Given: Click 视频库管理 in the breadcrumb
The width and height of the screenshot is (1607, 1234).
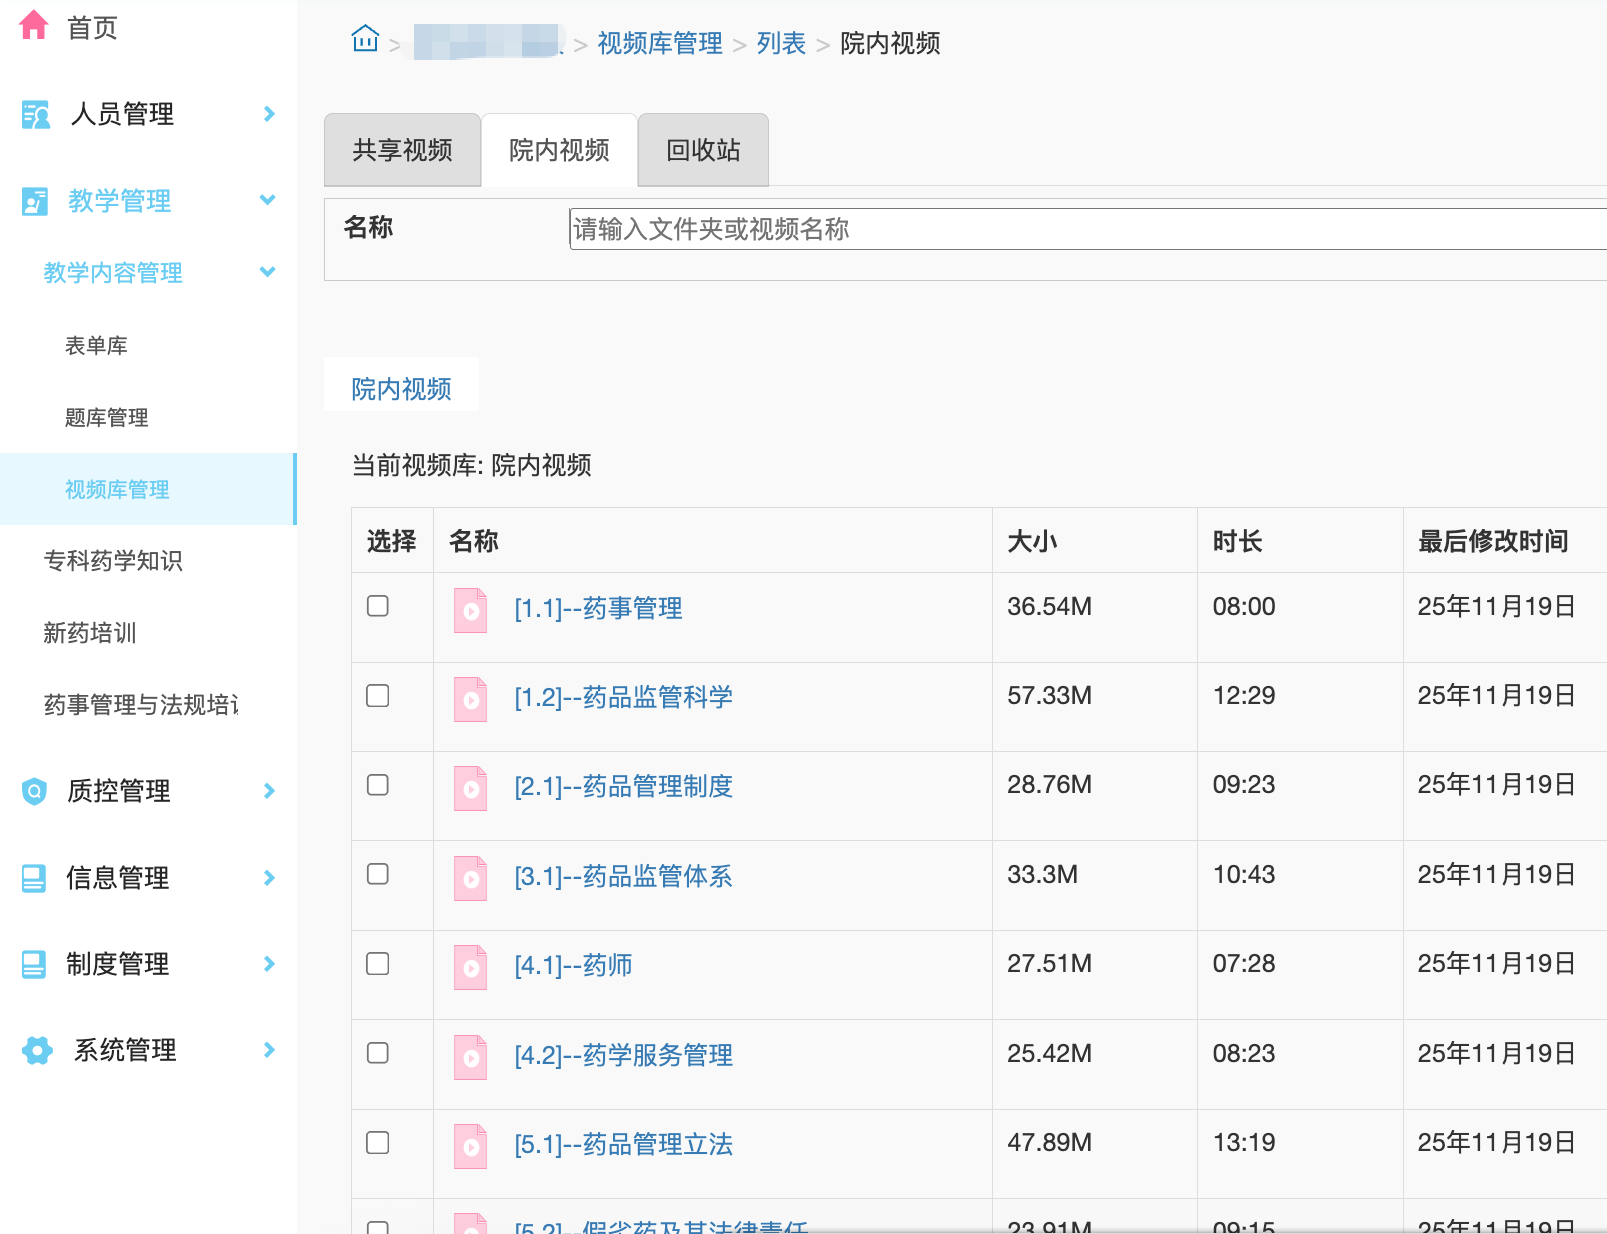Looking at the screenshot, I should [x=660, y=43].
